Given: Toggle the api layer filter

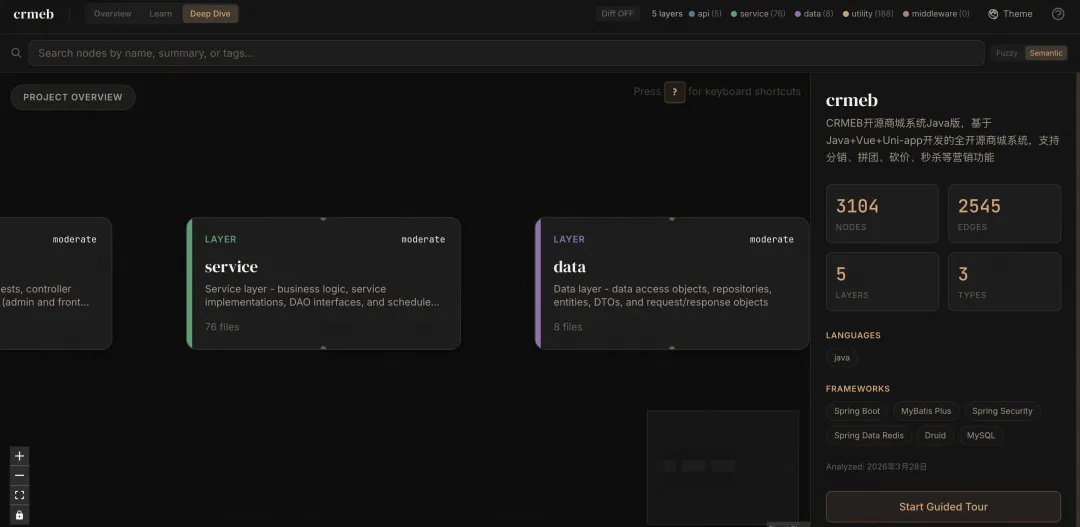Looking at the screenshot, I should point(705,14).
